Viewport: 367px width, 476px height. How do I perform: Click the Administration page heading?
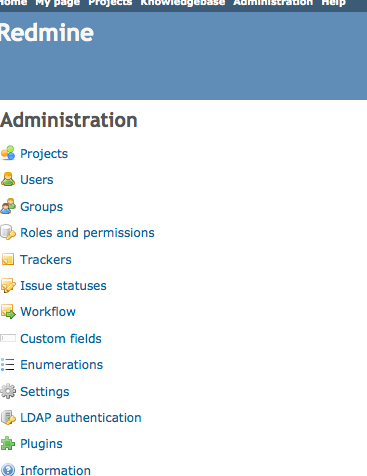(69, 120)
